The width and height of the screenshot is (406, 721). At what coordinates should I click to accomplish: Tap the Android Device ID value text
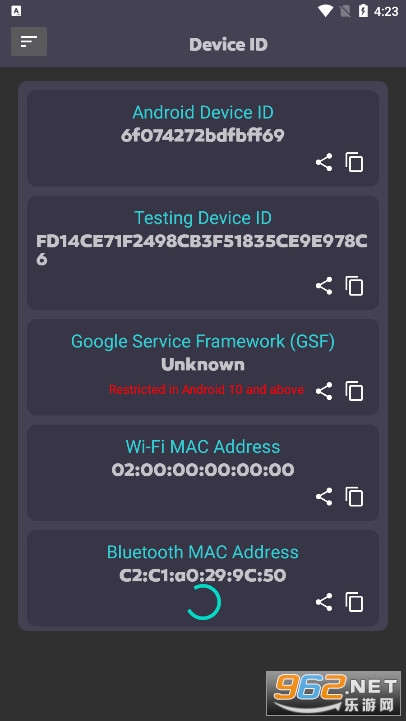click(x=203, y=135)
